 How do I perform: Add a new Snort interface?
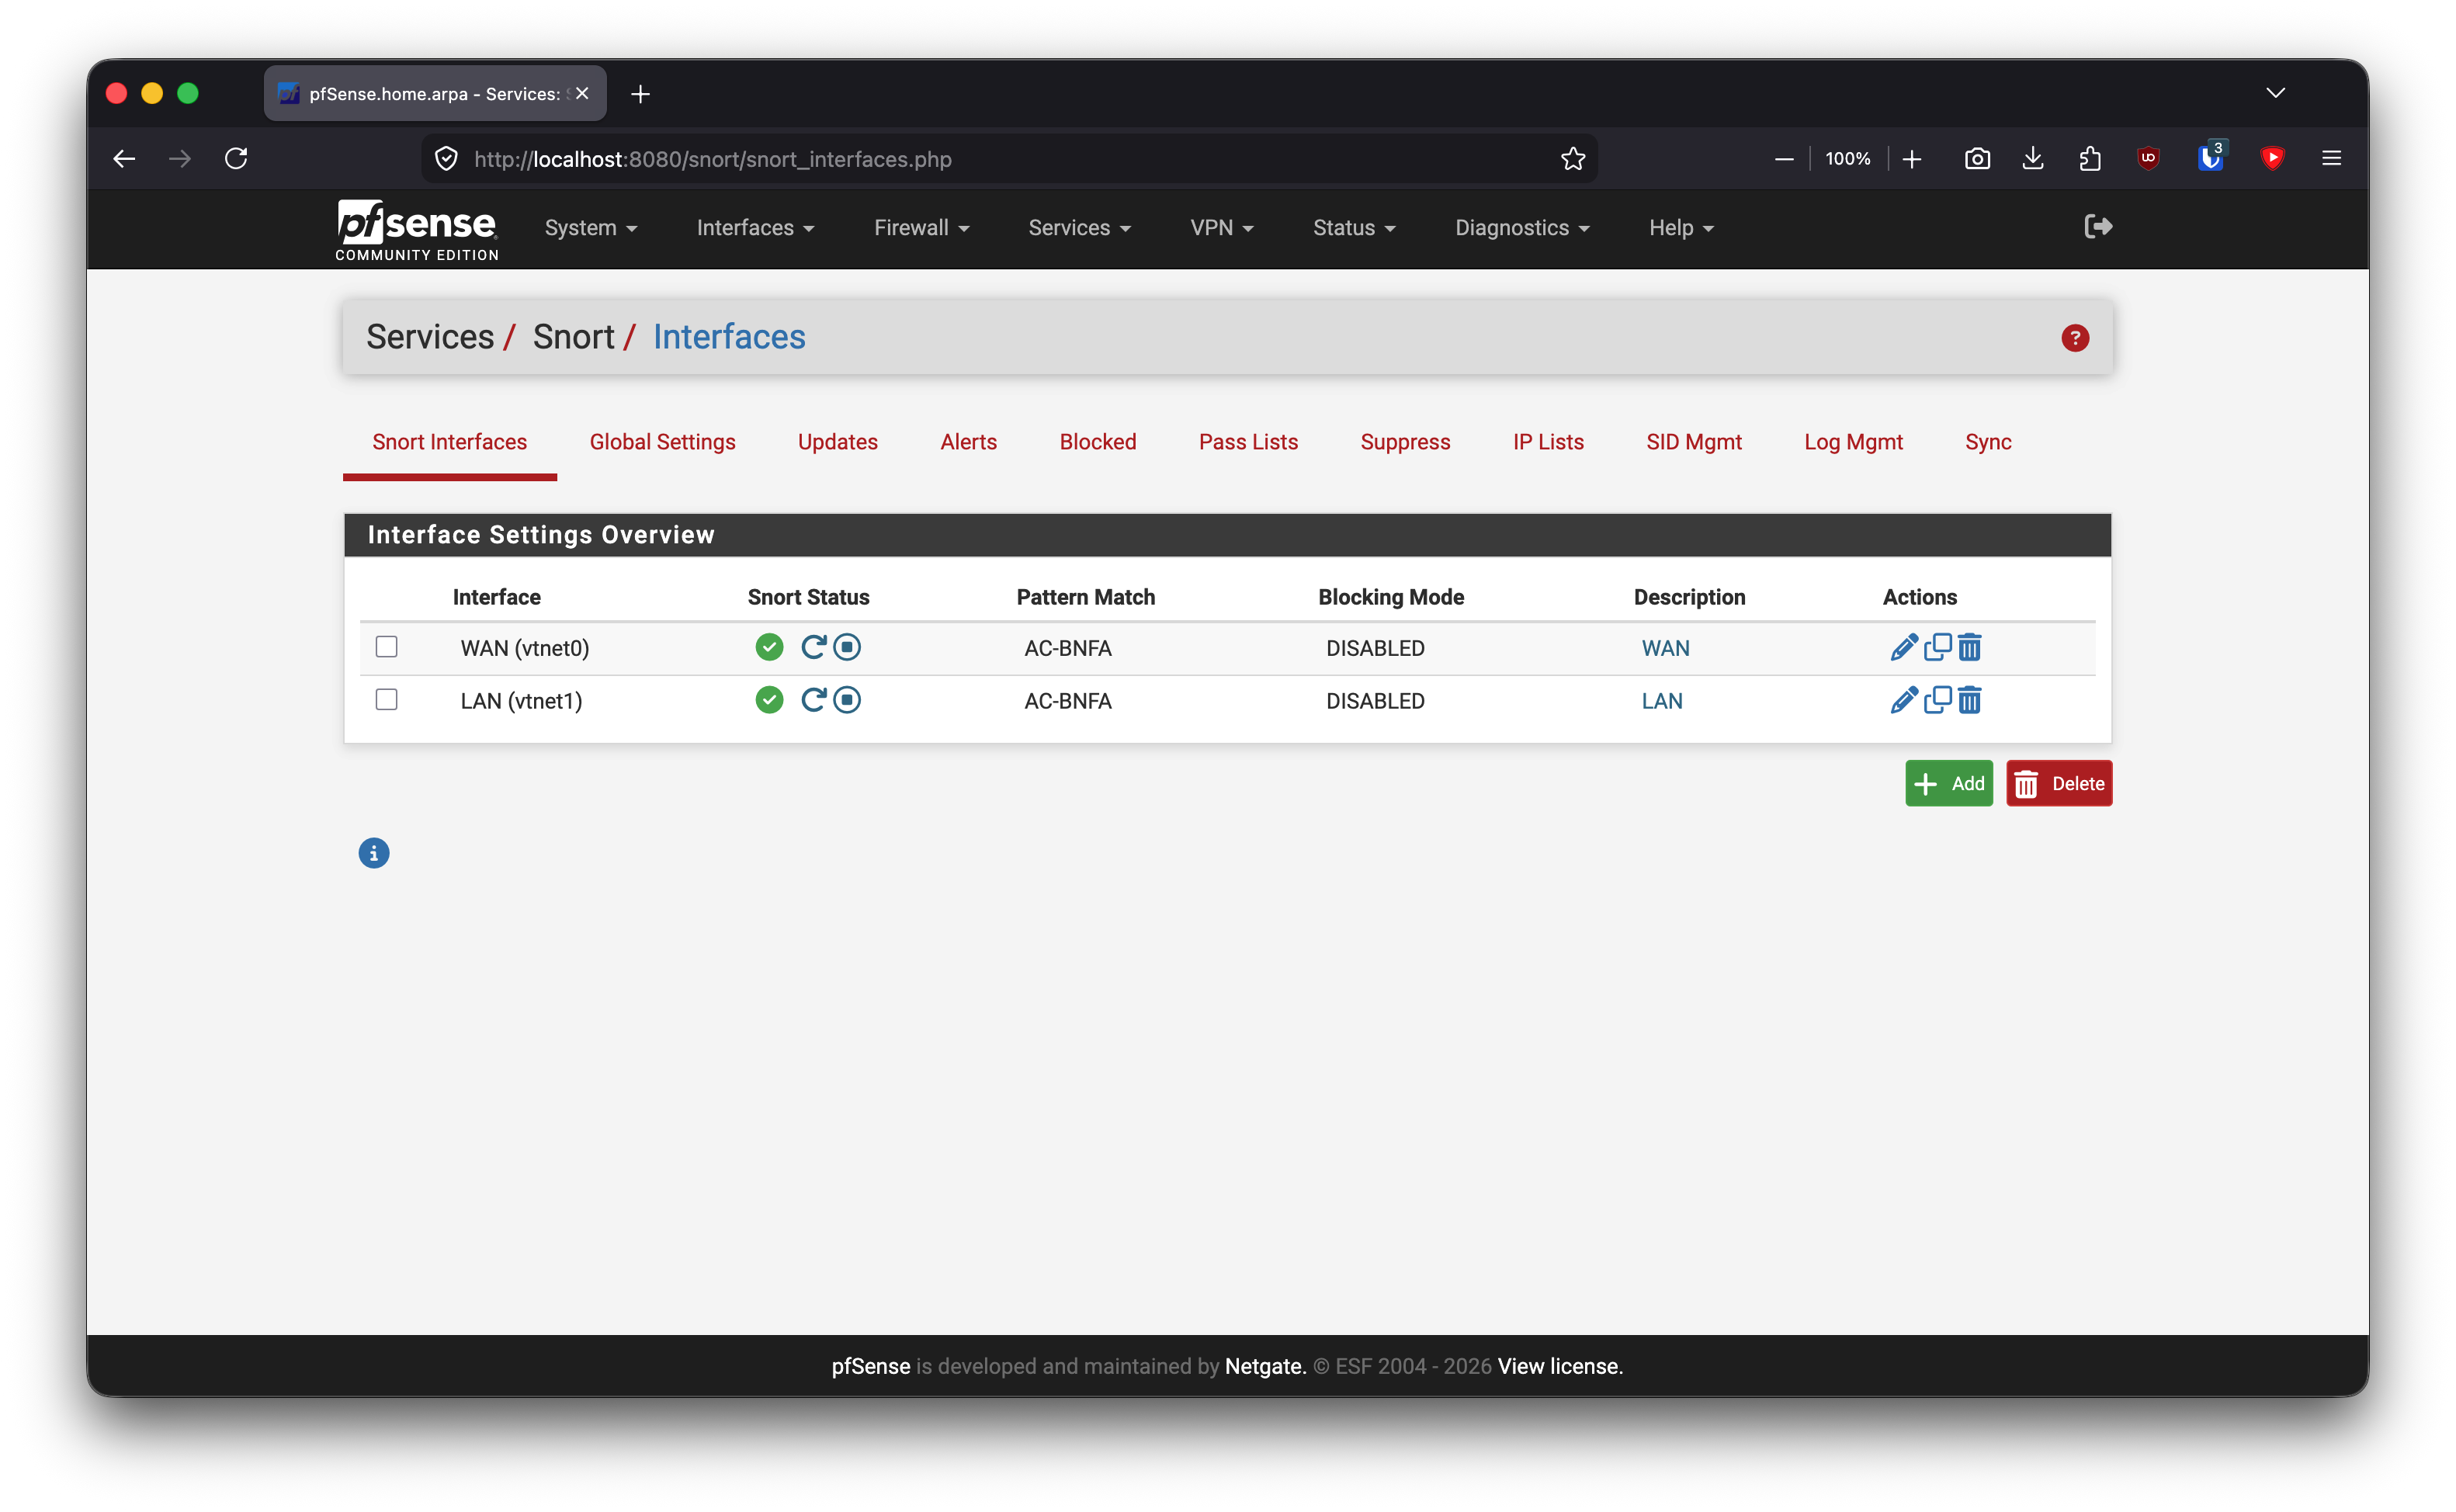click(1948, 783)
